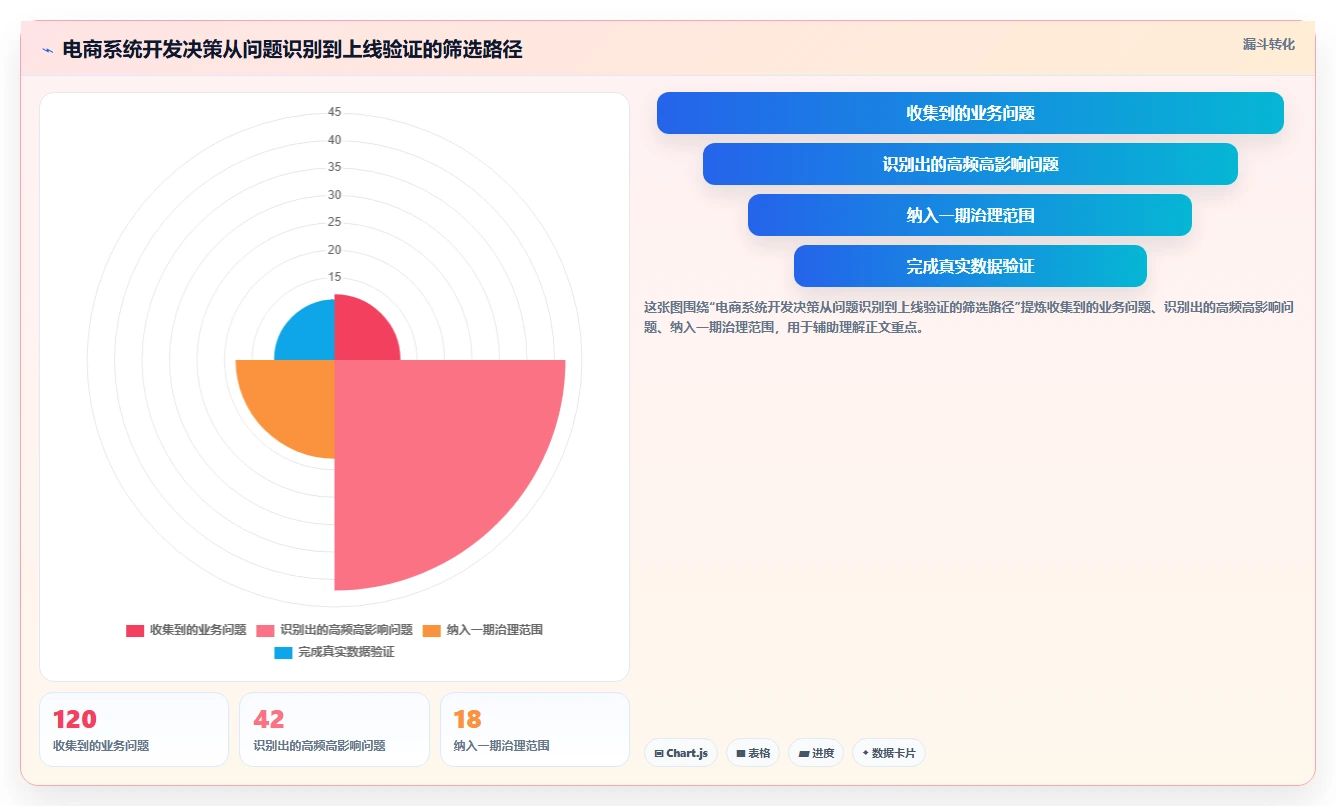Click the lightning icon beside the title
This screenshot has height=806, width=1336.
pos(47,50)
